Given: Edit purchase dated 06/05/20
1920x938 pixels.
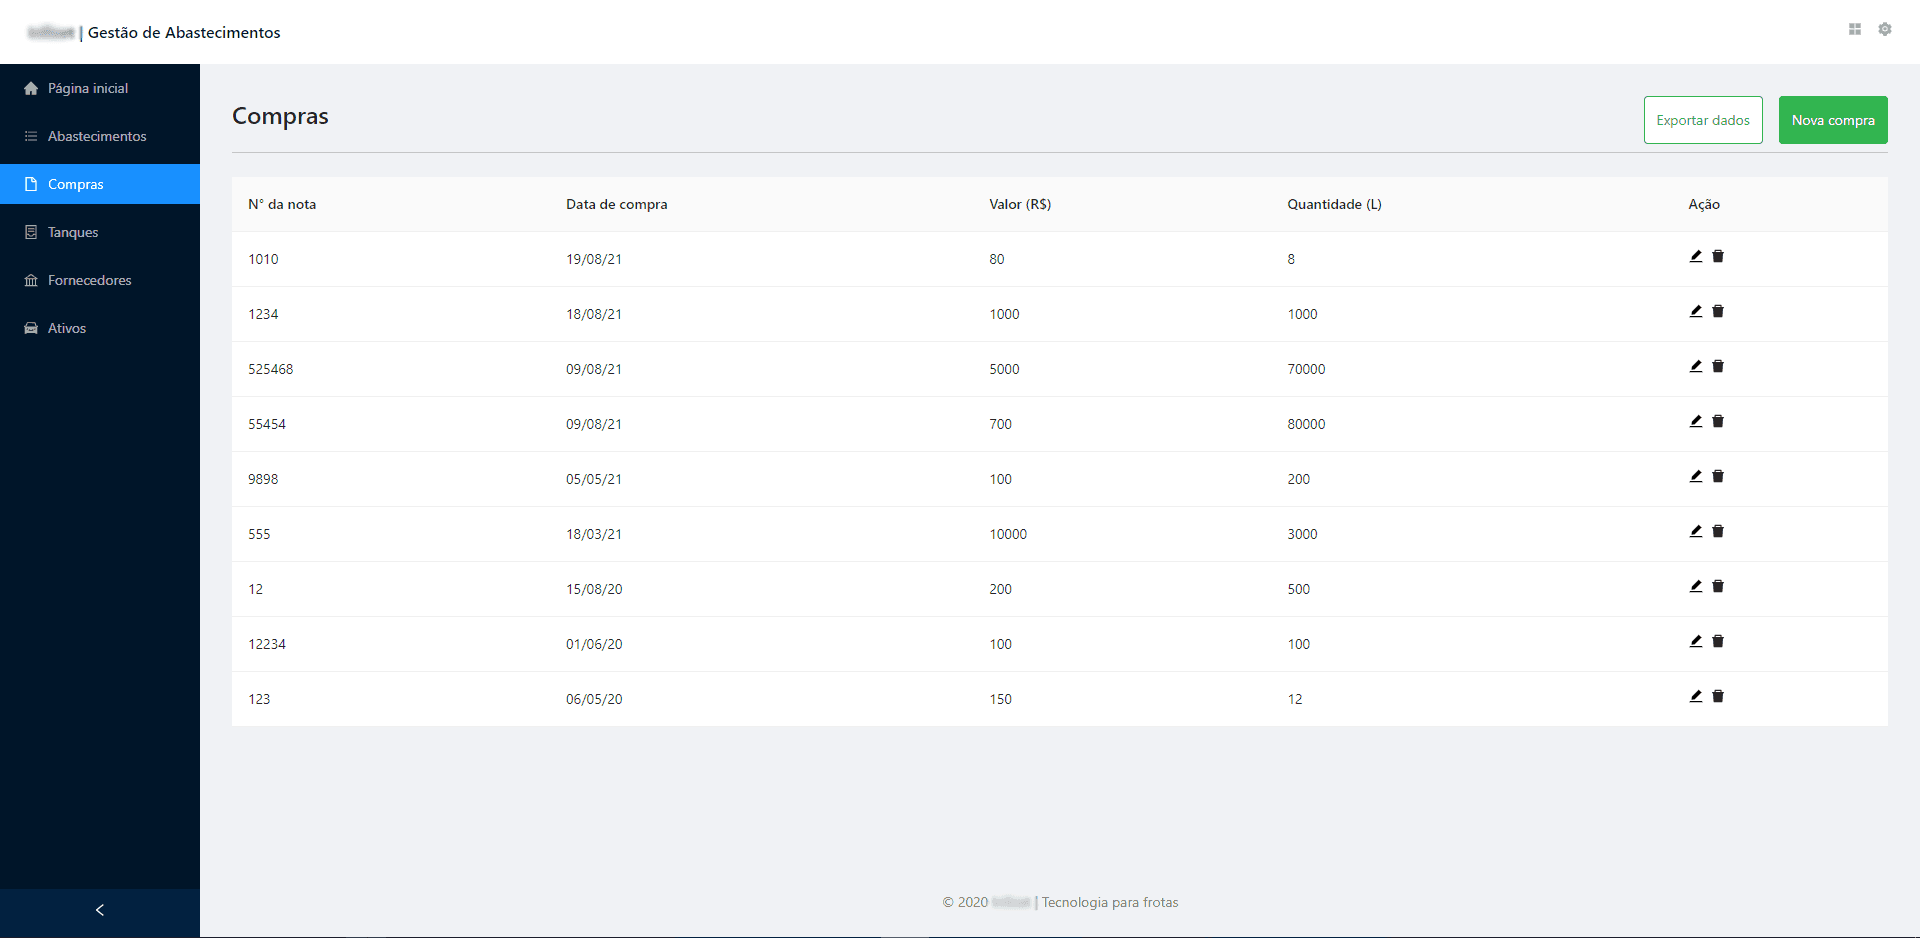Looking at the screenshot, I should 1696,696.
